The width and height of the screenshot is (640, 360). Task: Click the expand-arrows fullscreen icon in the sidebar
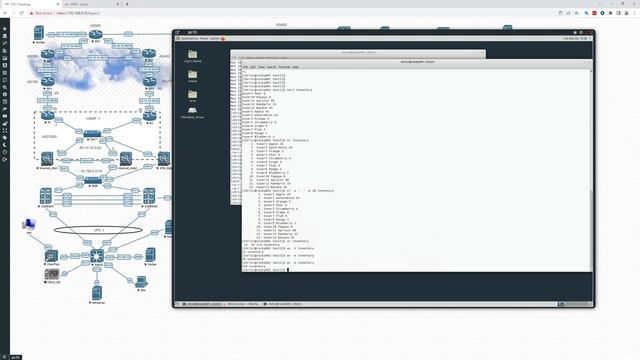(4, 131)
